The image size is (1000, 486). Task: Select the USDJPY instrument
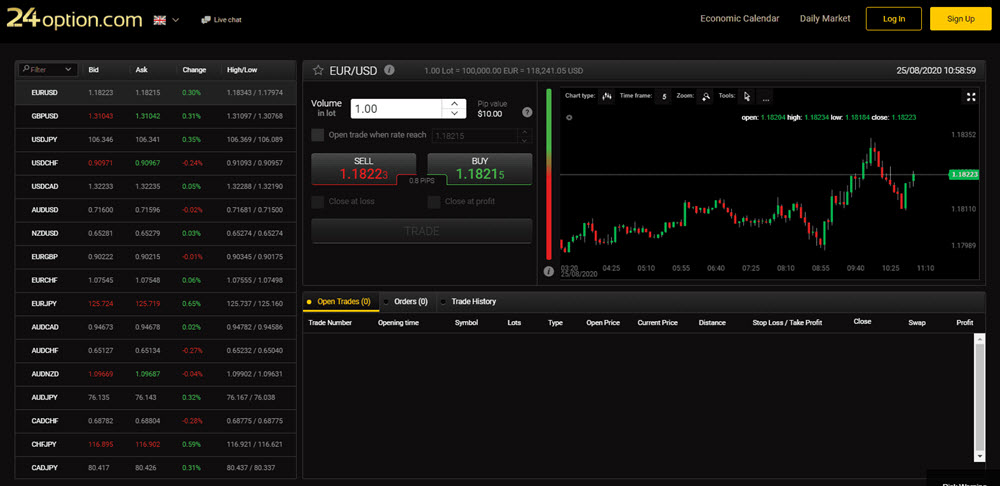156,139
